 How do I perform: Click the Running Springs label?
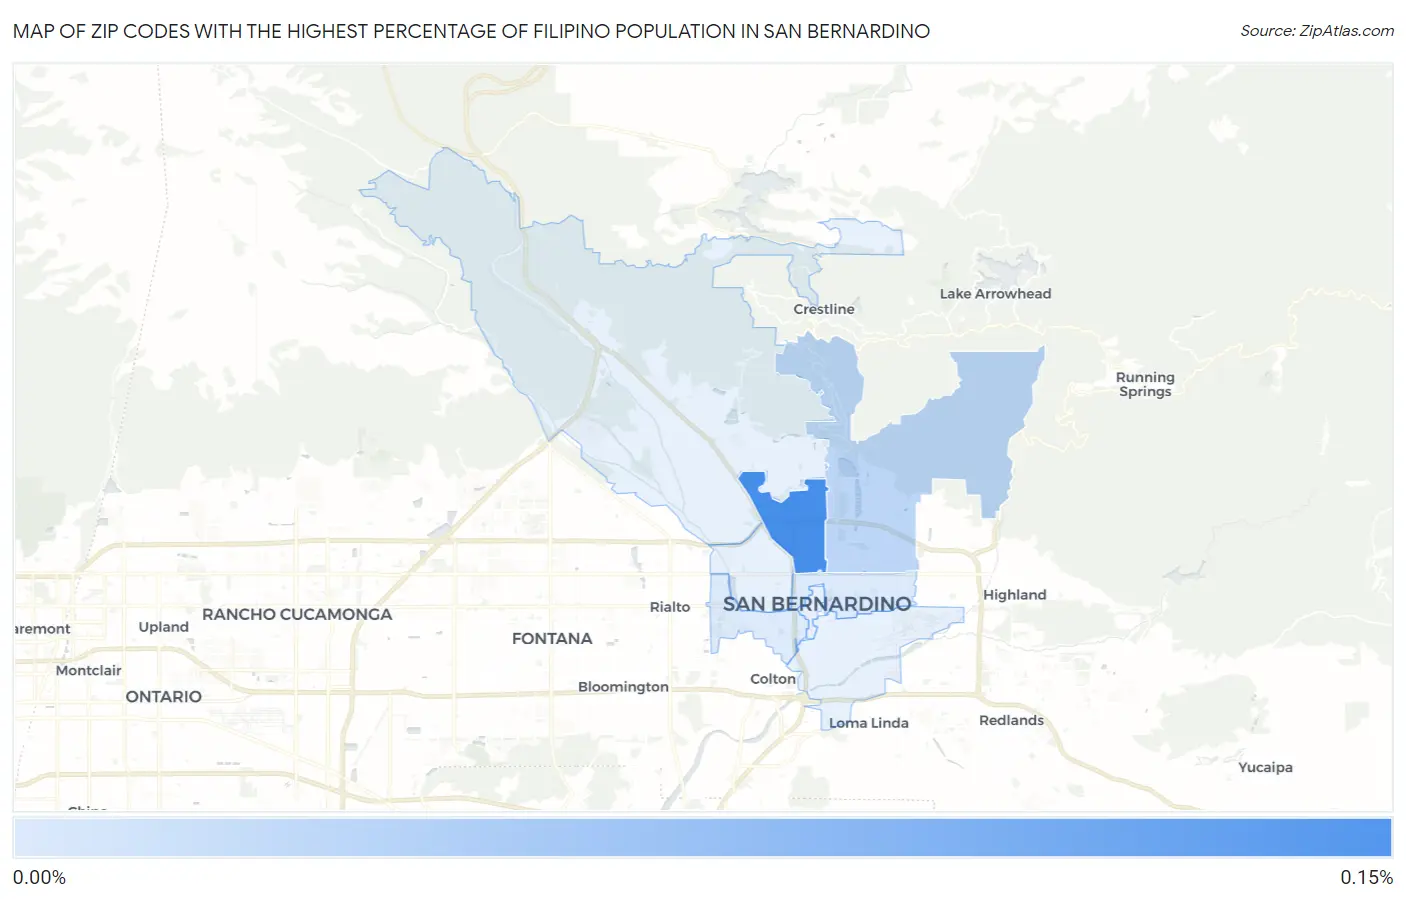tap(1145, 384)
